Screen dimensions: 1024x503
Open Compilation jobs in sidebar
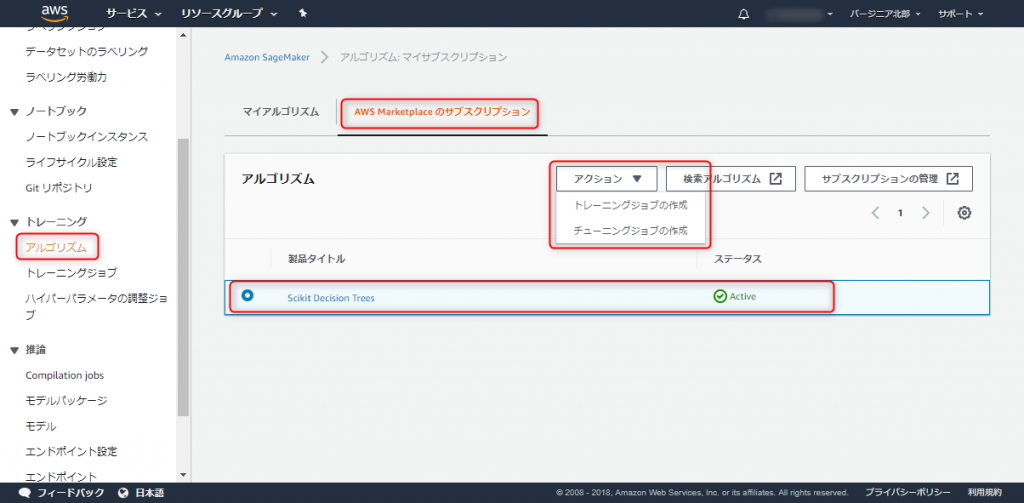click(65, 376)
